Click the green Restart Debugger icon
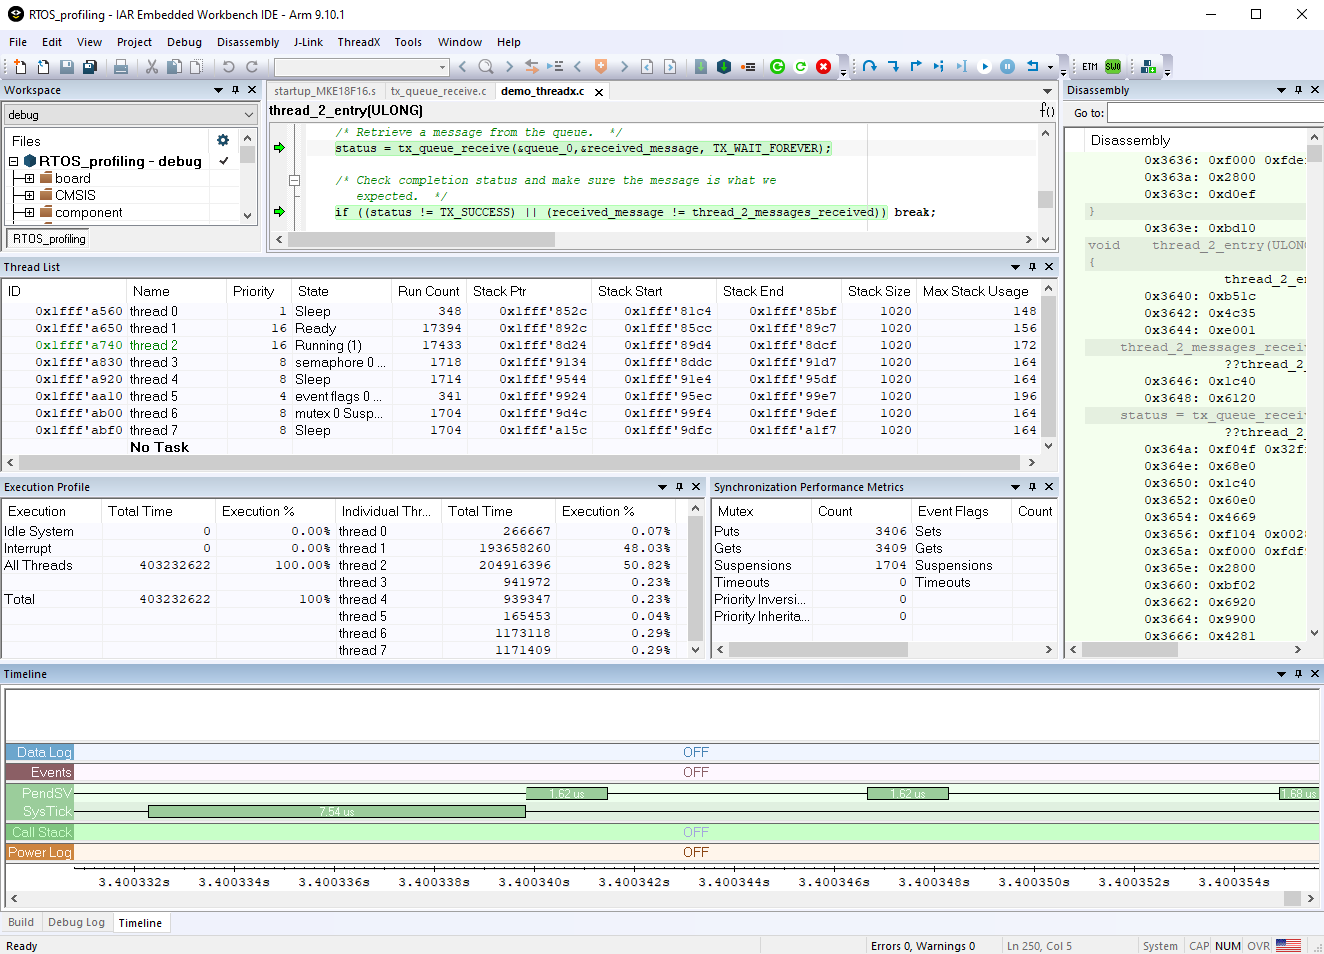This screenshot has width=1324, height=954. [778, 67]
